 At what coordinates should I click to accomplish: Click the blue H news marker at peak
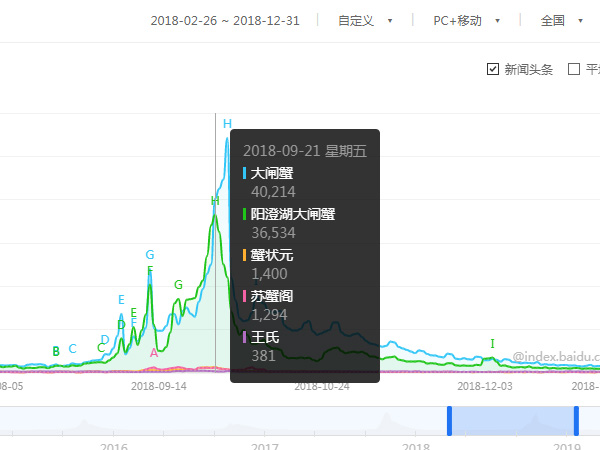227,124
